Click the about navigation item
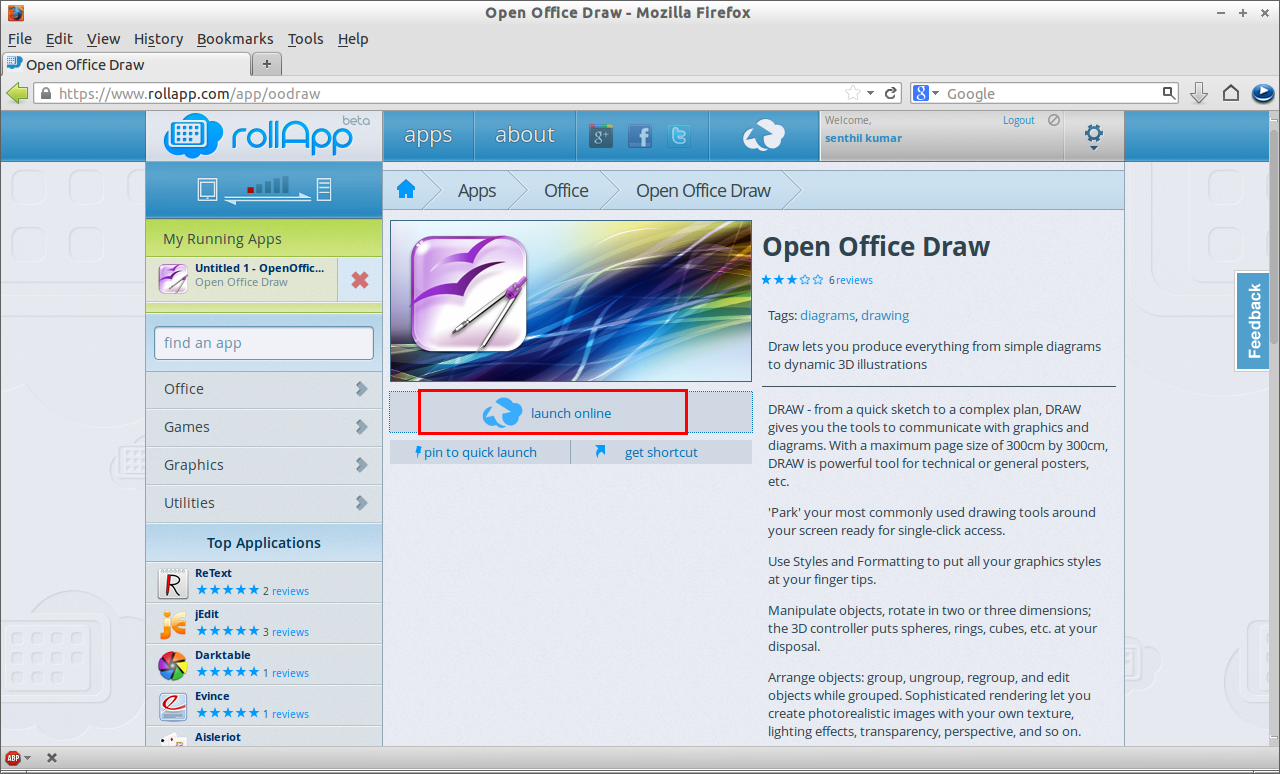The width and height of the screenshot is (1280, 774). coord(525,135)
